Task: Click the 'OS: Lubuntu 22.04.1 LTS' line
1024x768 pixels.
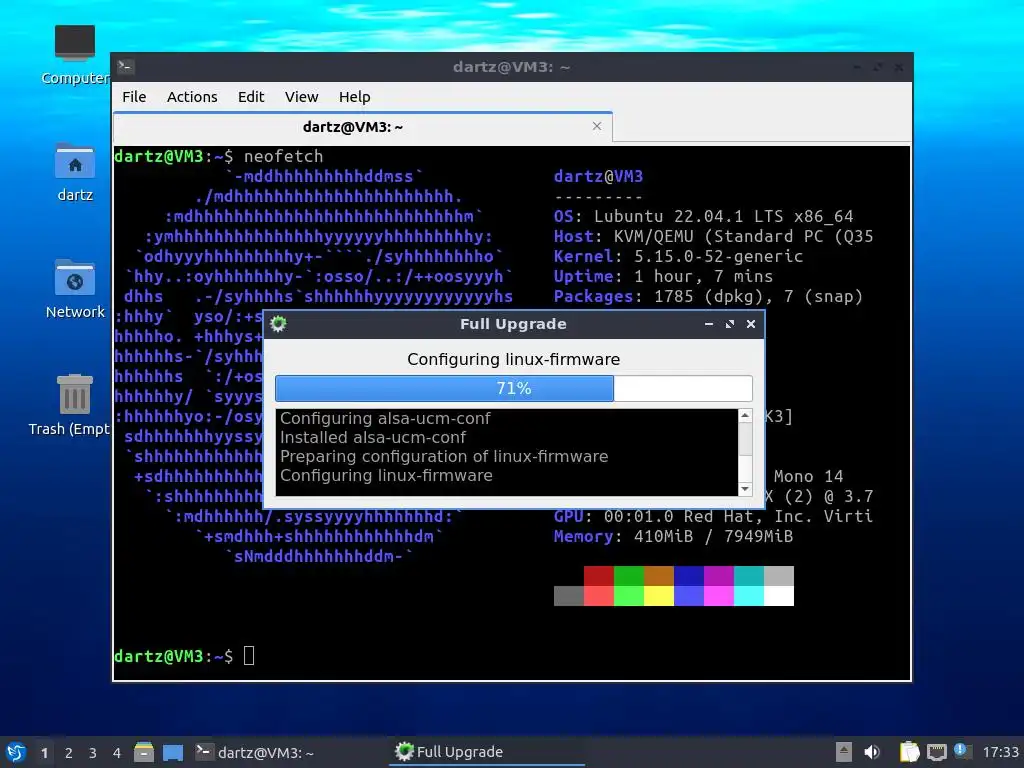Action: [703, 216]
